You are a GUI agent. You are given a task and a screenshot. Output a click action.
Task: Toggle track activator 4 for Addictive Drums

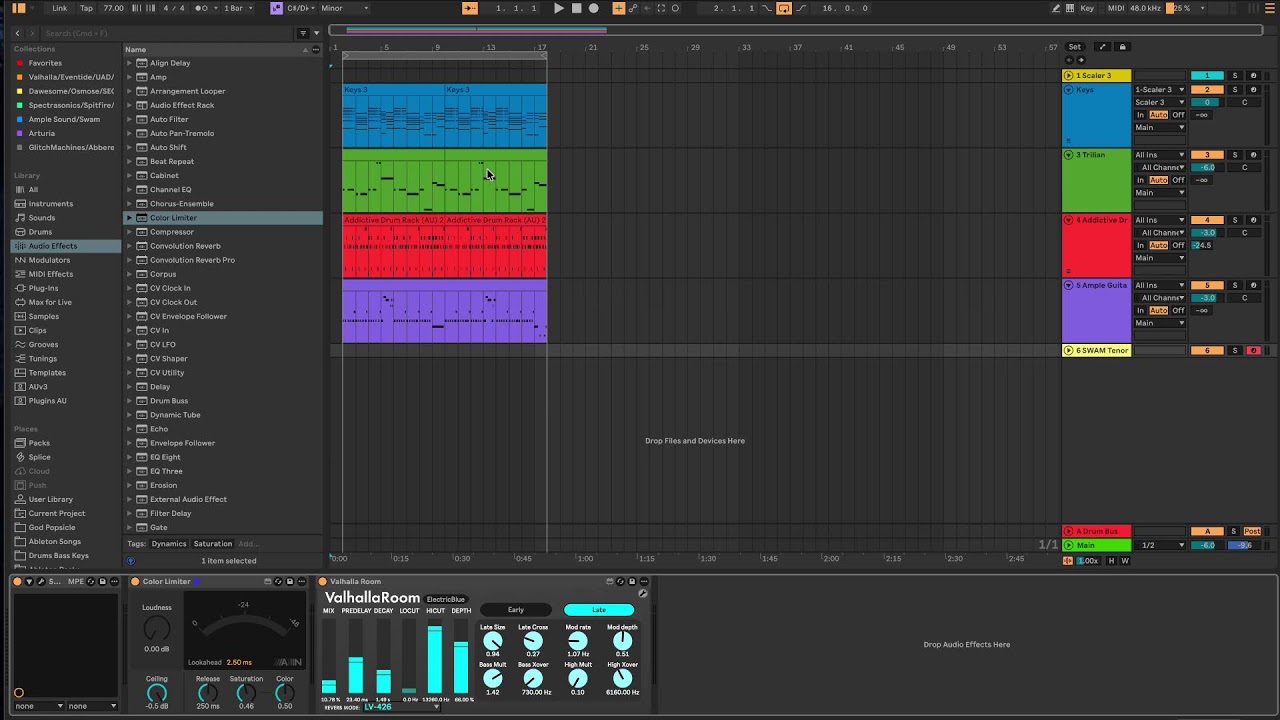point(1207,220)
